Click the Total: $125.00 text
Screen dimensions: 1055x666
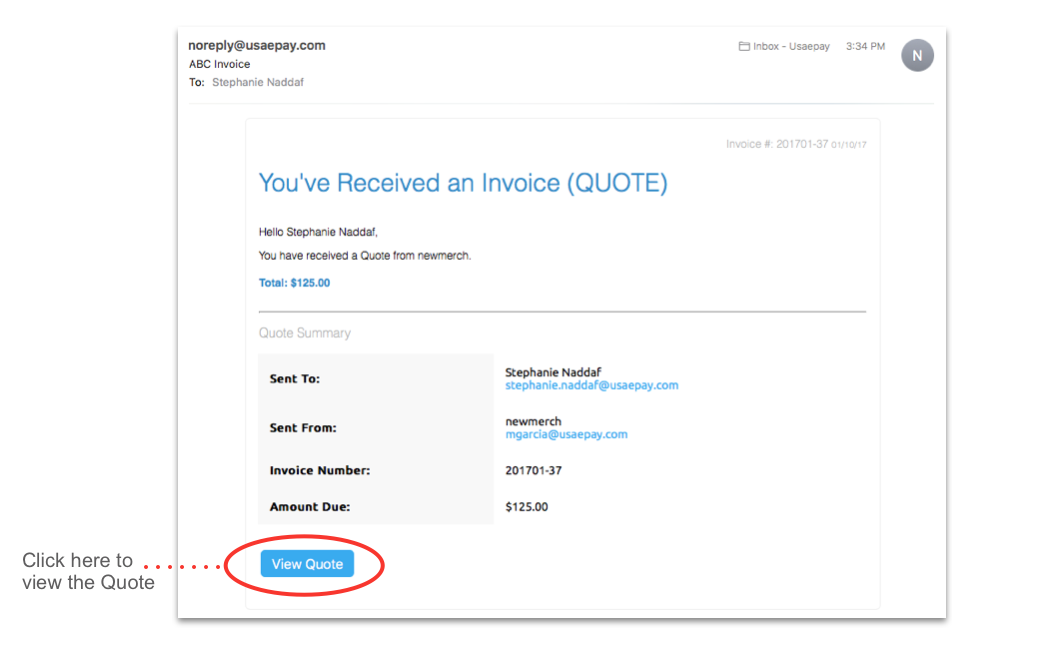pyautogui.click(x=293, y=282)
